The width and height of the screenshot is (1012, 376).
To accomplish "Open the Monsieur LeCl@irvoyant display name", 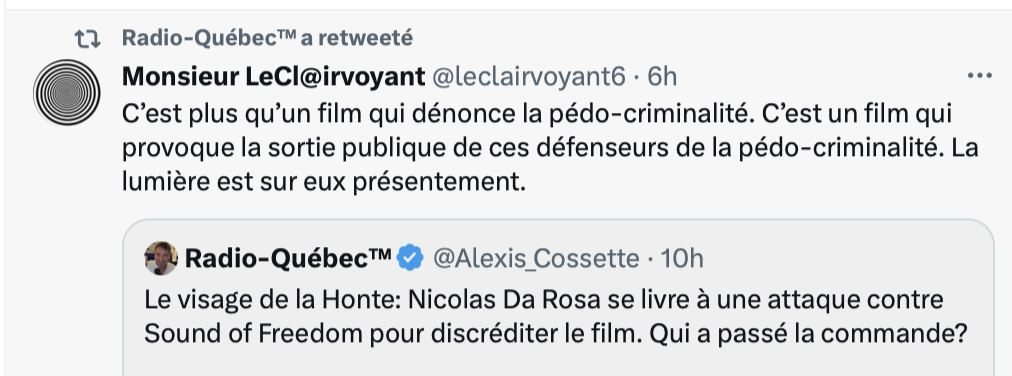I will [273, 77].
